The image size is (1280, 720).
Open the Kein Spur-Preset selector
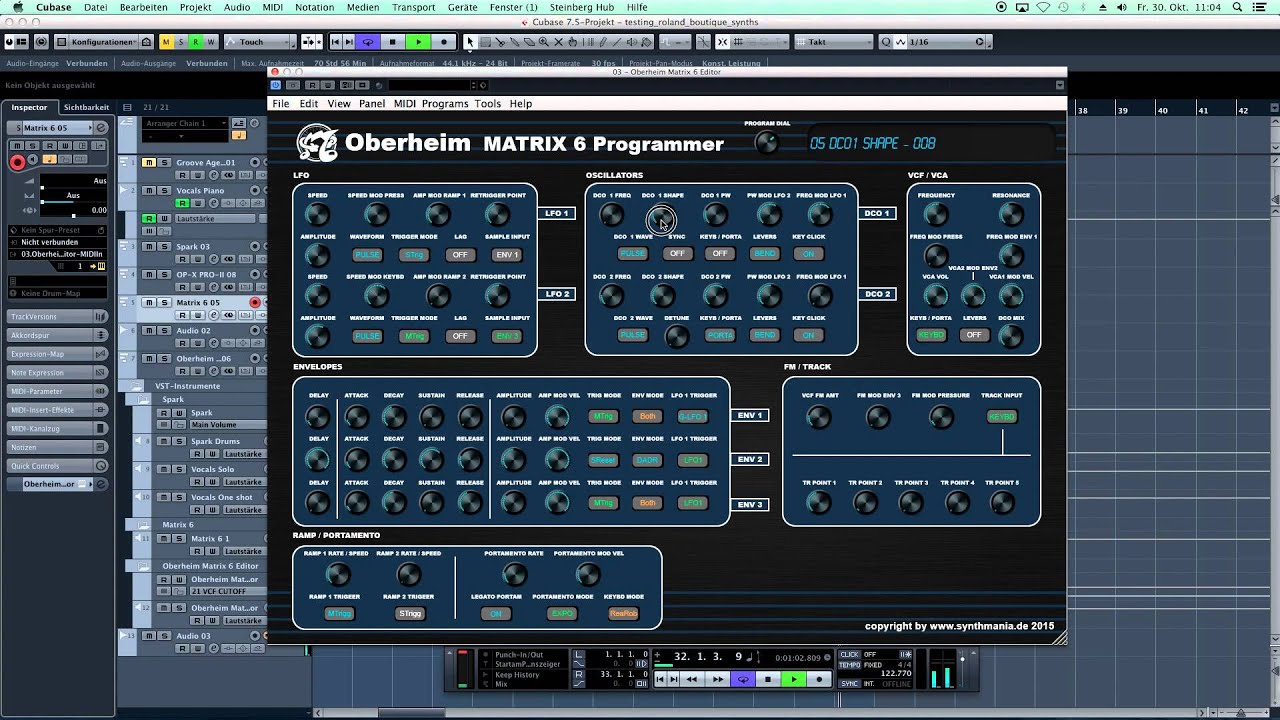[57, 230]
